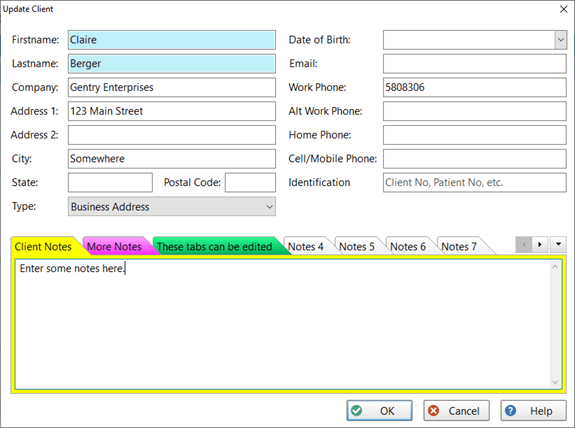Expand the Type Business Address dropdown

[270, 206]
